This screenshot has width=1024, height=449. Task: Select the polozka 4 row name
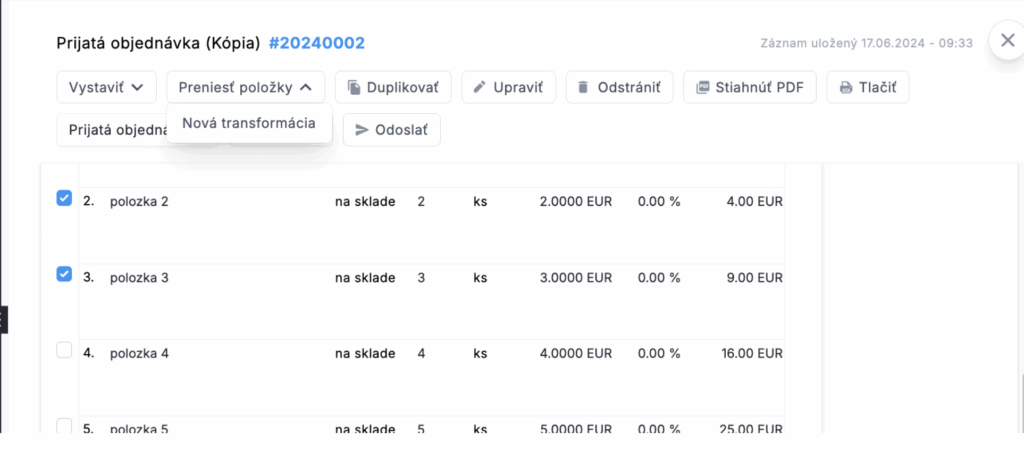pos(139,354)
